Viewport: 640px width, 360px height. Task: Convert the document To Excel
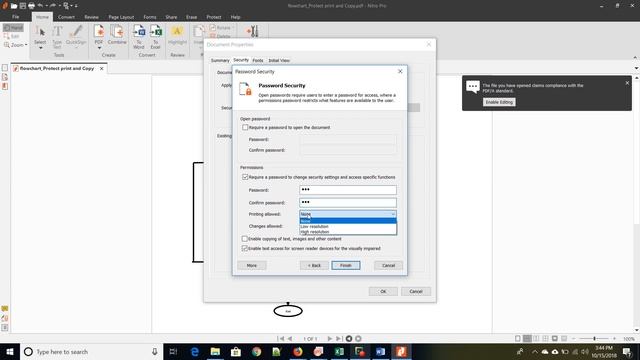[x=156, y=37]
